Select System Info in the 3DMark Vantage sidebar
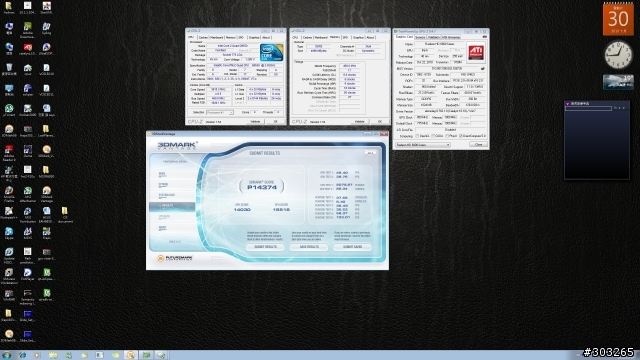The height and width of the screenshot is (360, 640). (172, 195)
